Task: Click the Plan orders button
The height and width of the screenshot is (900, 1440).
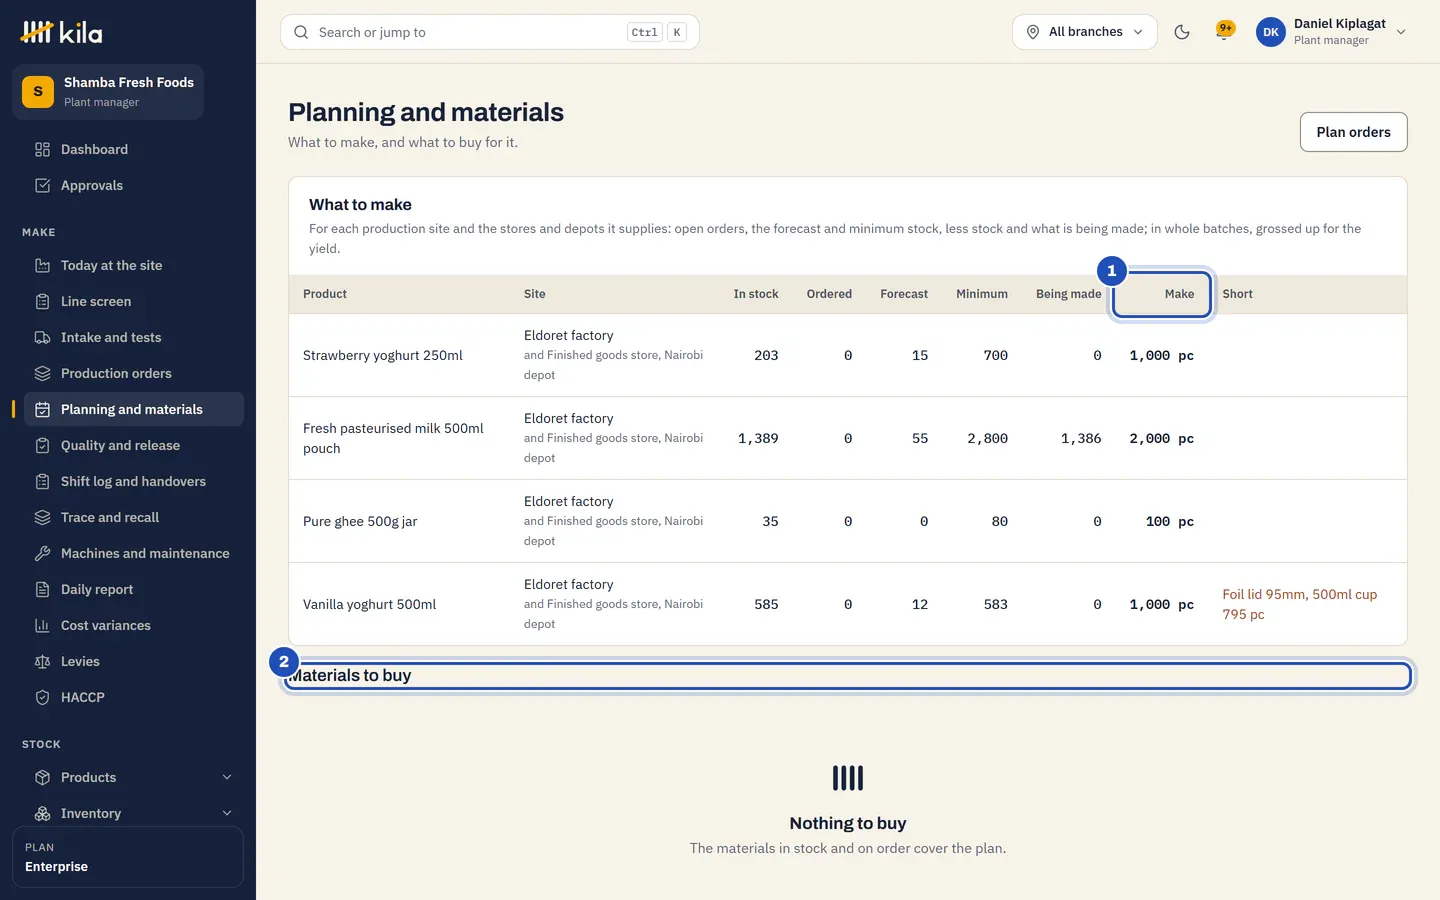Action: point(1353,132)
